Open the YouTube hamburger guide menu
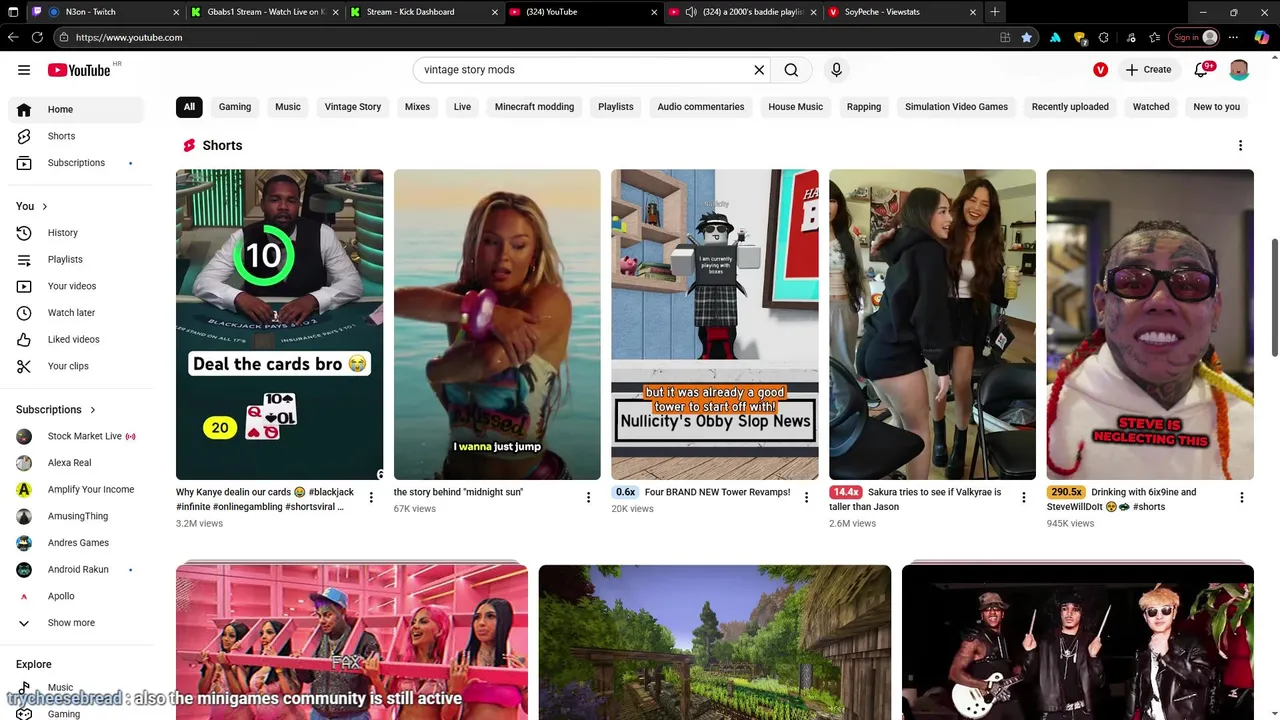 pos(24,70)
